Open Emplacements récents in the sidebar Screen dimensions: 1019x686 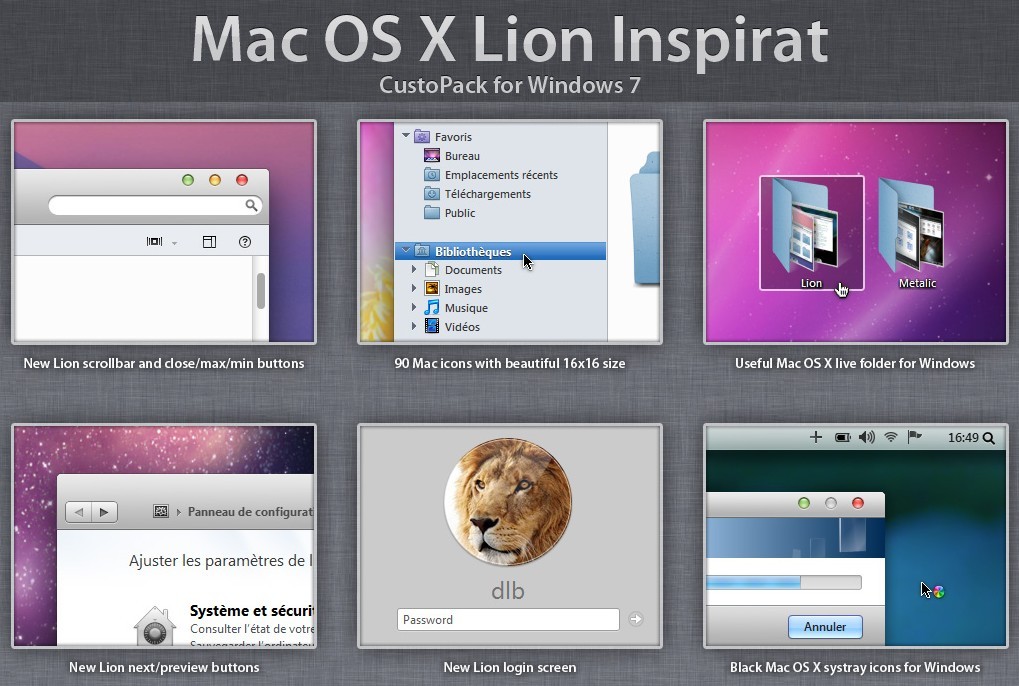pyautogui.click(x=501, y=175)
